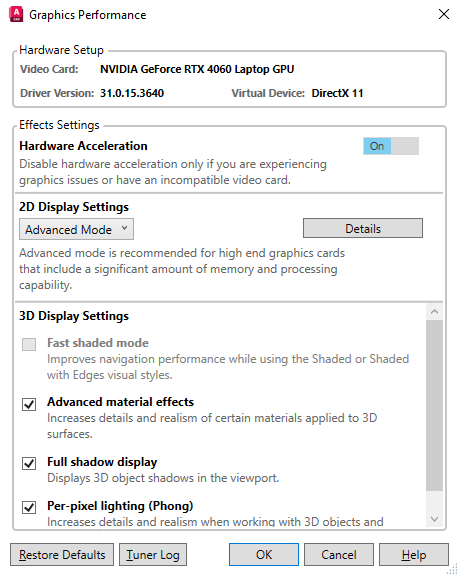Click the AutoCAD app icon in title bar
The height and width of the screenshot is (576, 459).
click(16, 14)
